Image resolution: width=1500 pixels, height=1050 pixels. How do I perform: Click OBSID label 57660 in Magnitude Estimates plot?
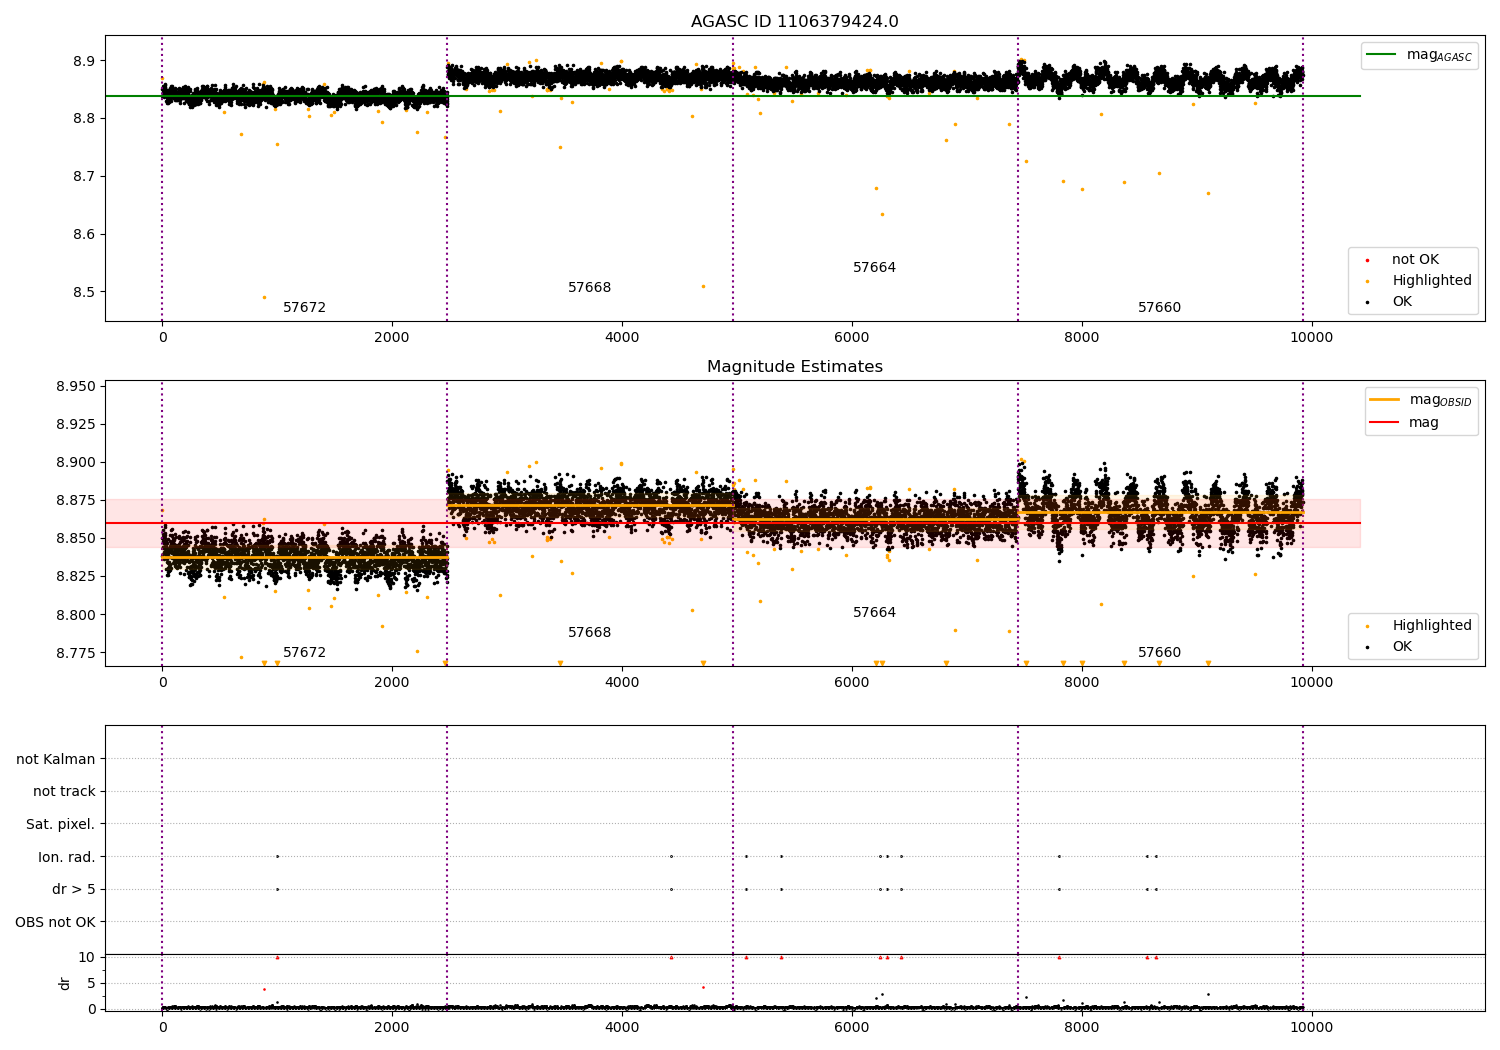[1159, 653]
